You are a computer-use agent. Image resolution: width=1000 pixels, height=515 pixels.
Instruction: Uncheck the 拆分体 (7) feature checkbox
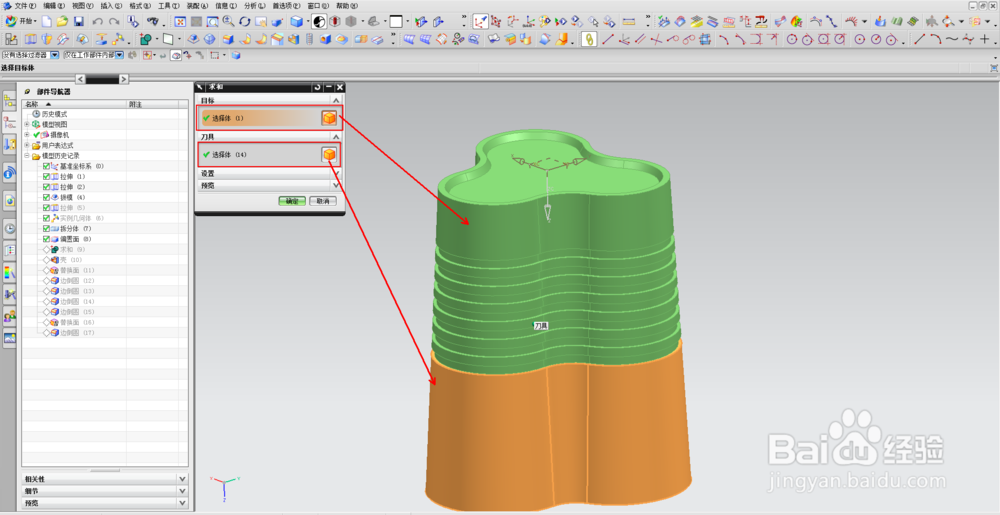click(x=47, y=228)
